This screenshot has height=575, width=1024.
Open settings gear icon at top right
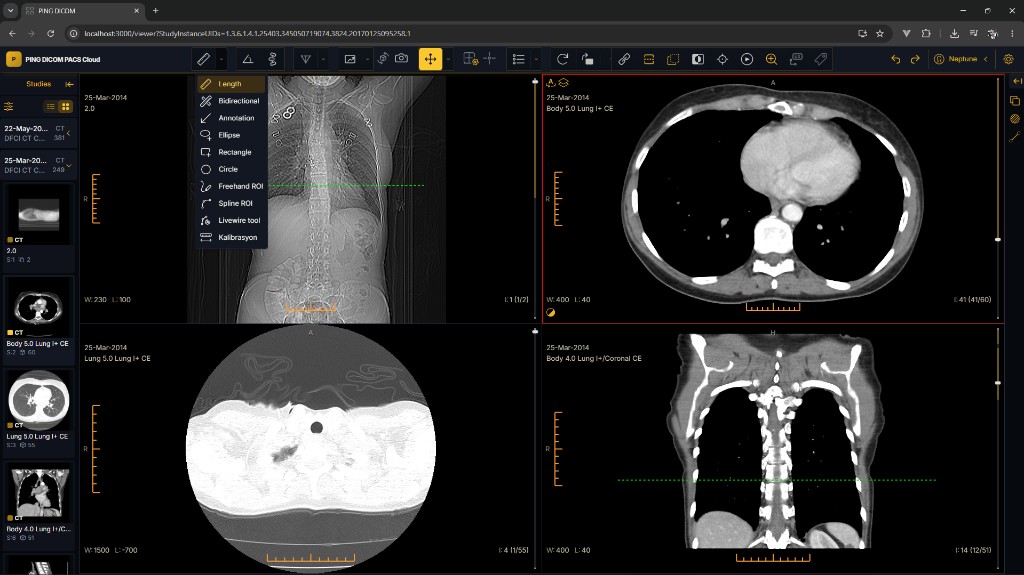tap(1008, 59)
